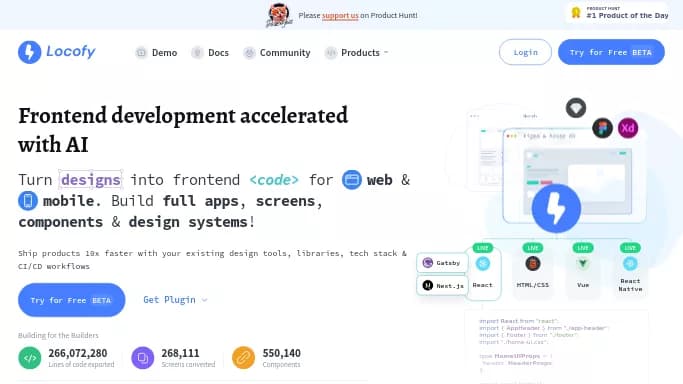
Task: Click the Demo nav icon
Action: click(x=141, y=53)
